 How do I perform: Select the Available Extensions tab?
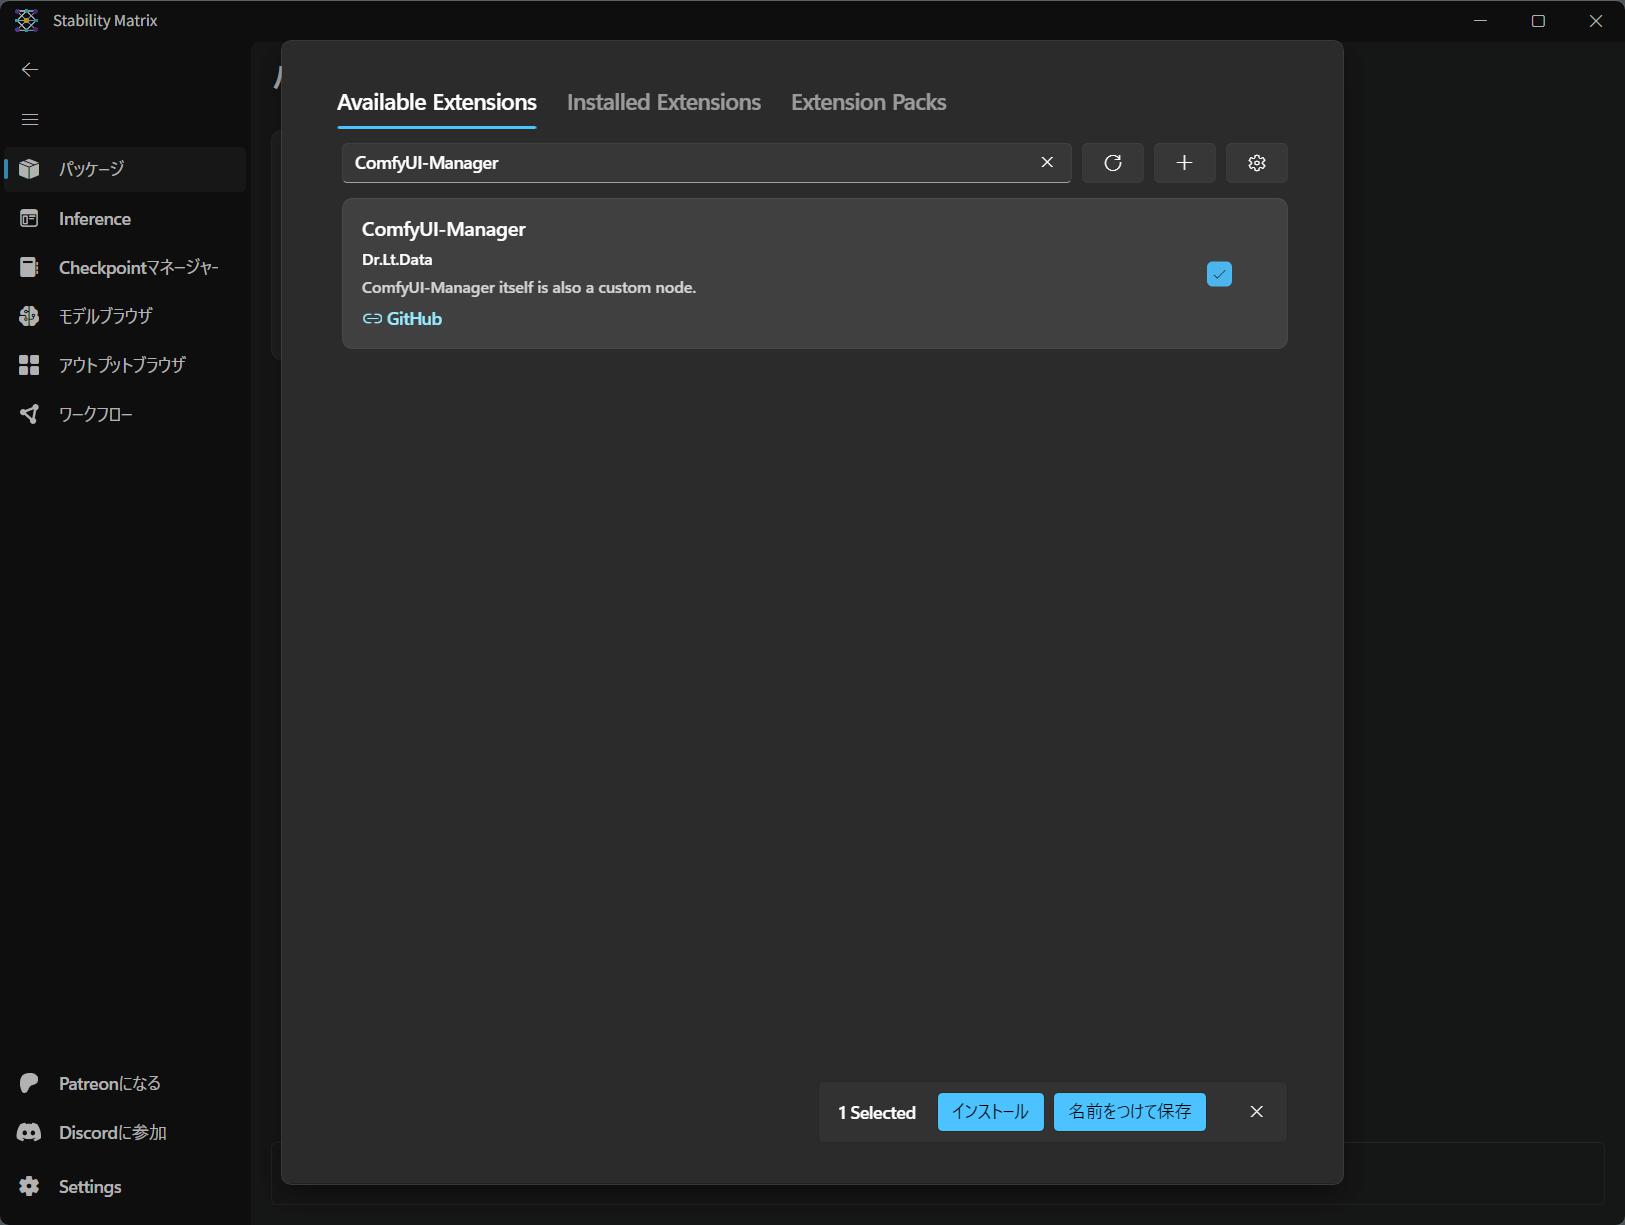(x=436, y=102)
